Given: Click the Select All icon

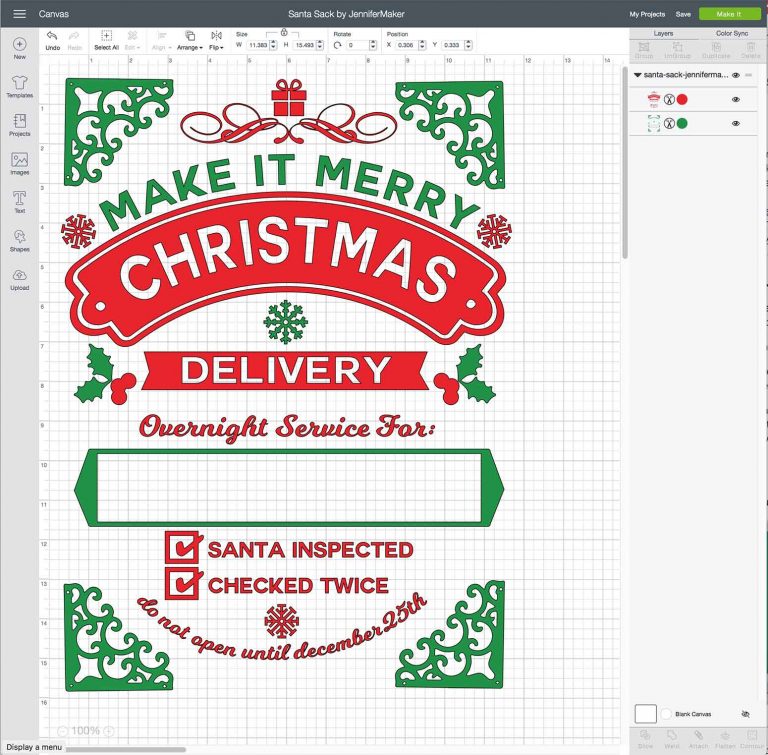Looking at the screenshot, I should point(106,35).
